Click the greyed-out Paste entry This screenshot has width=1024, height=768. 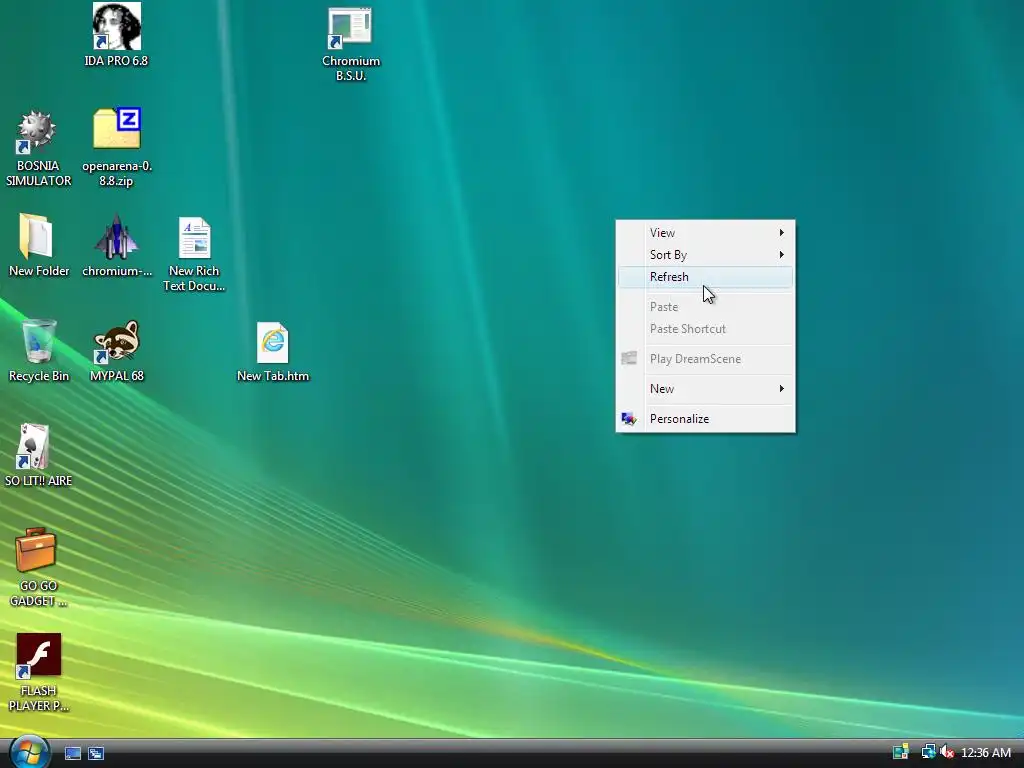coord(705,307)
